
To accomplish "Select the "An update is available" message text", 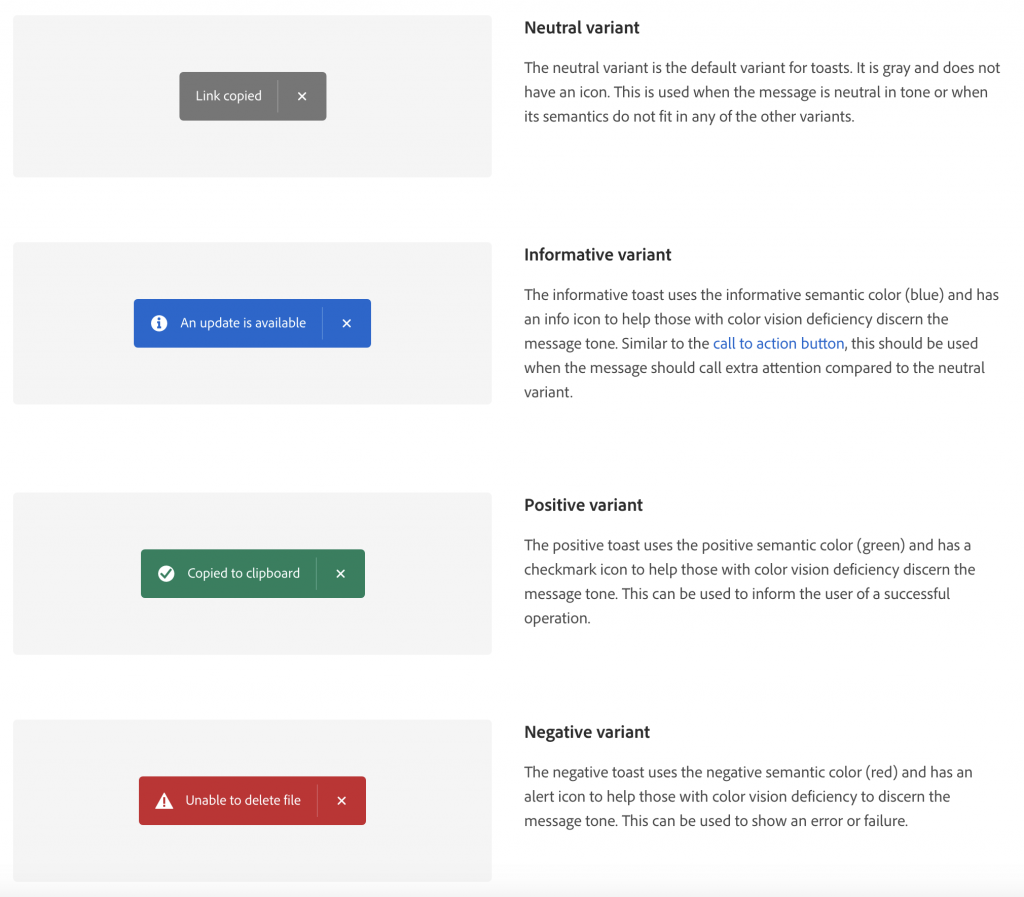I will click(243, 323).
